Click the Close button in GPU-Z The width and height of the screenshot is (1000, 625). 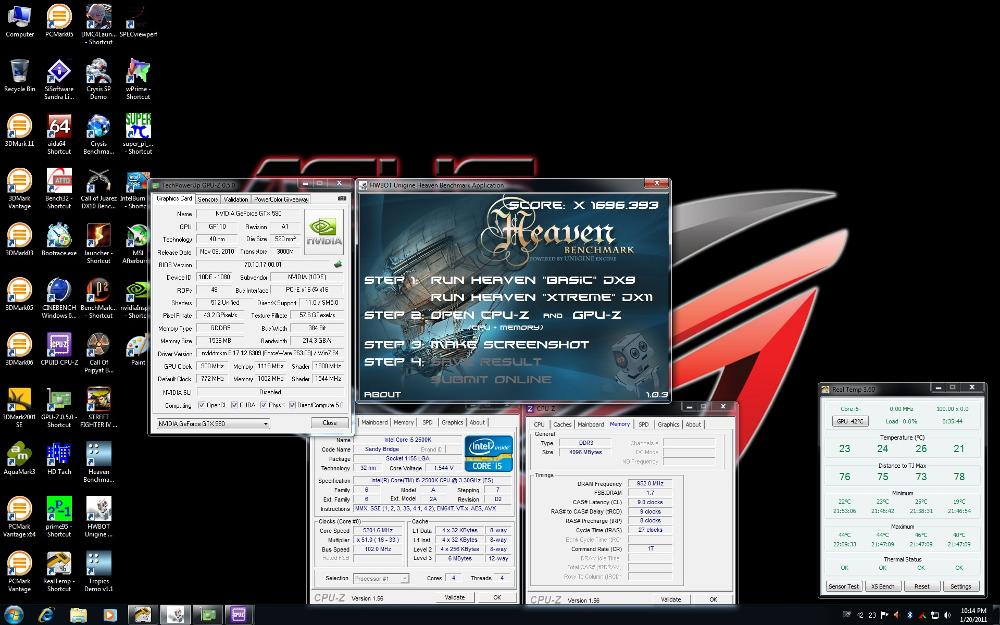pyautogui.click(x=330, y=423)
